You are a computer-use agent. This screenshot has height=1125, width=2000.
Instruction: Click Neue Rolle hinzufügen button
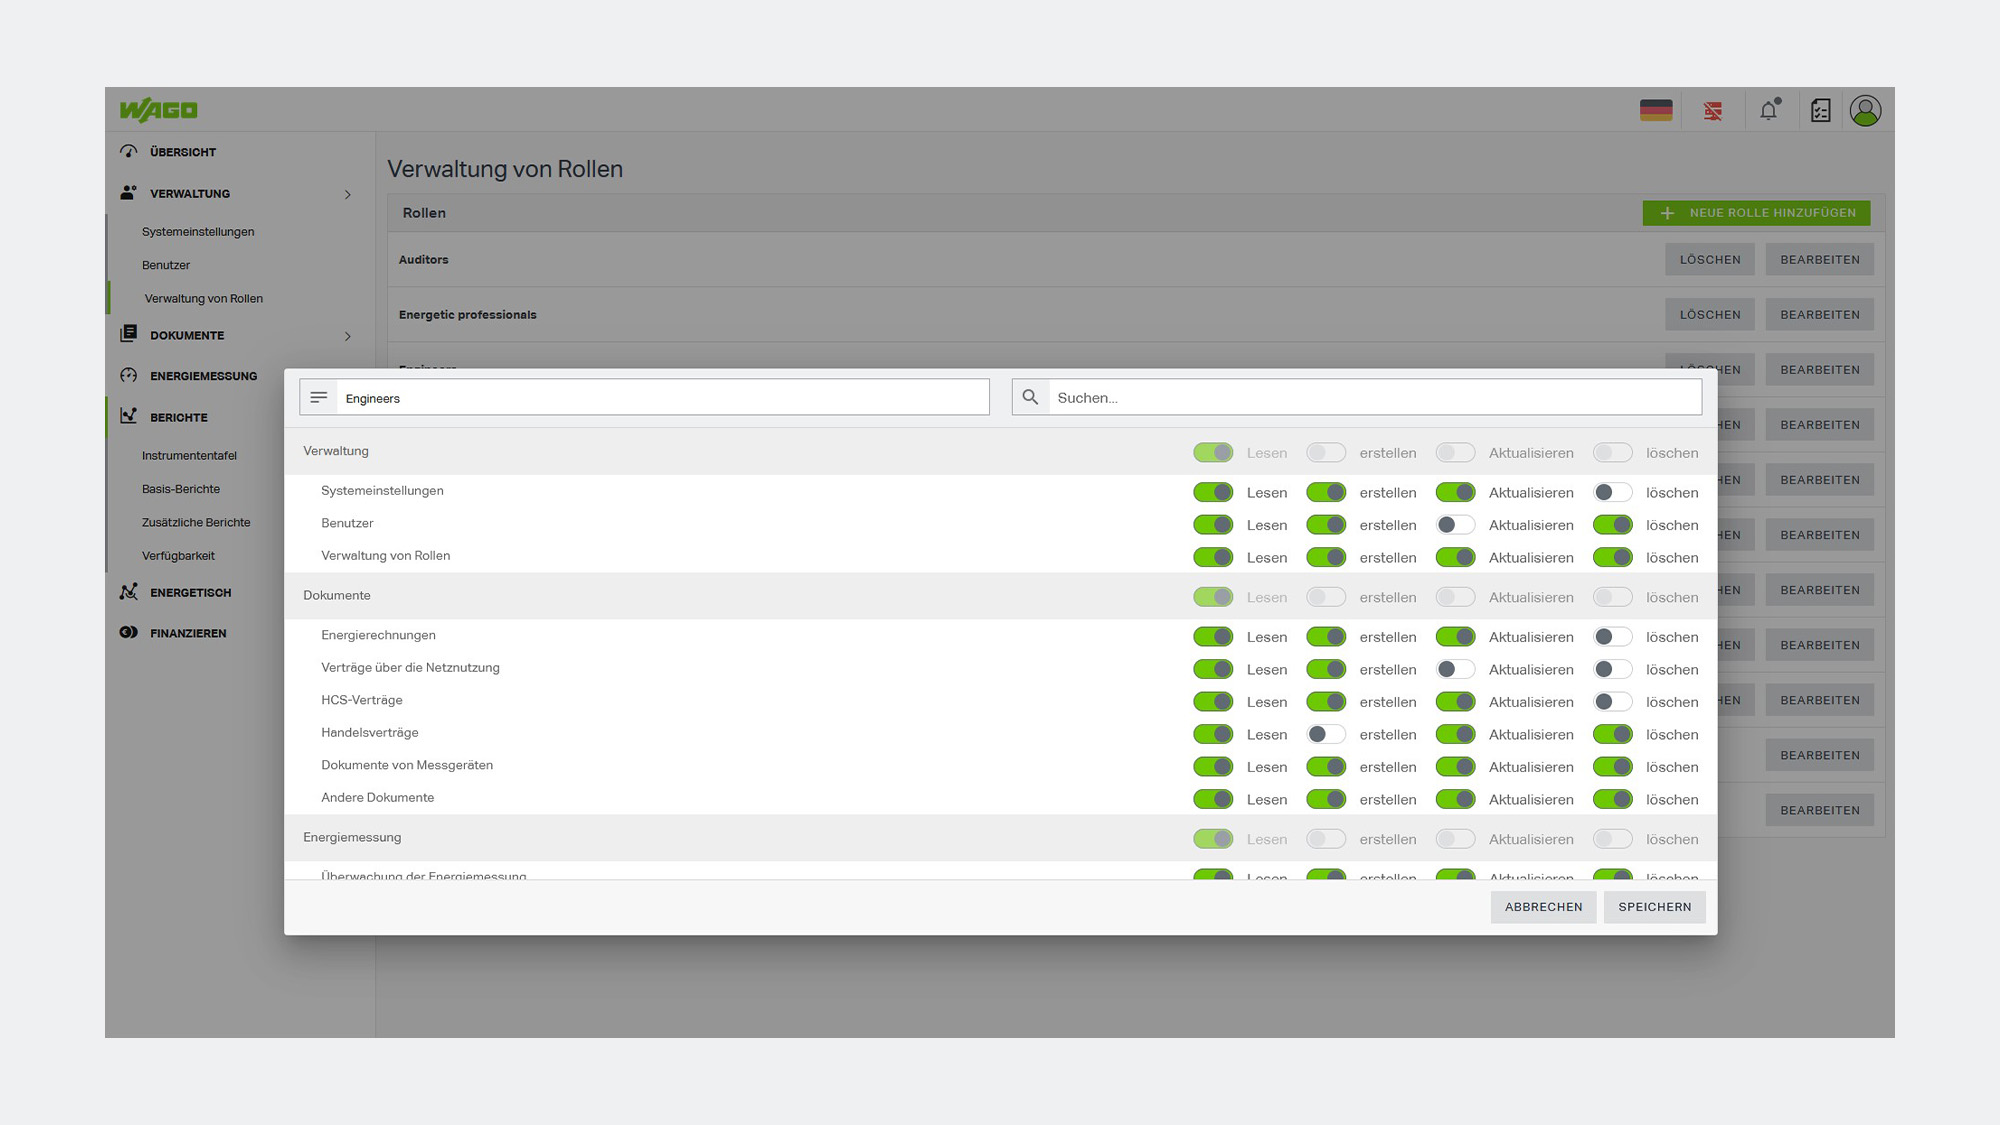pos(1756,213)
